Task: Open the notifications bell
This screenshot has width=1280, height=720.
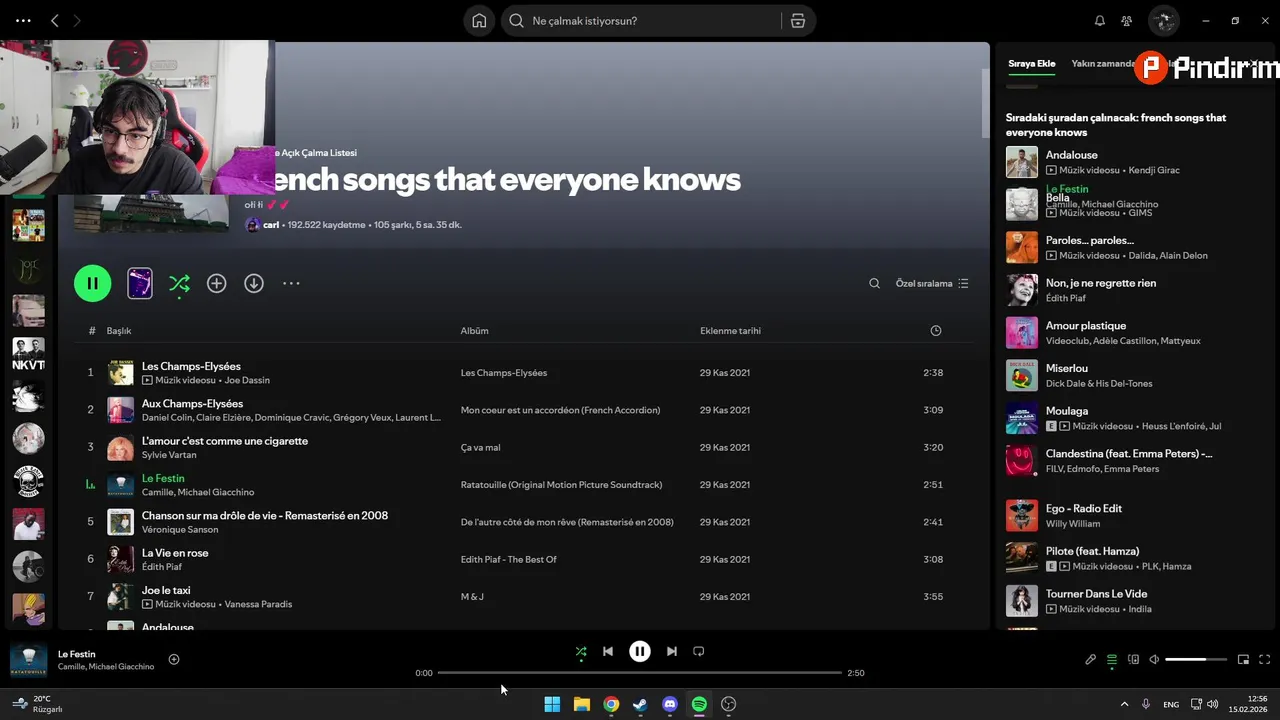Action: [1100, 21]
